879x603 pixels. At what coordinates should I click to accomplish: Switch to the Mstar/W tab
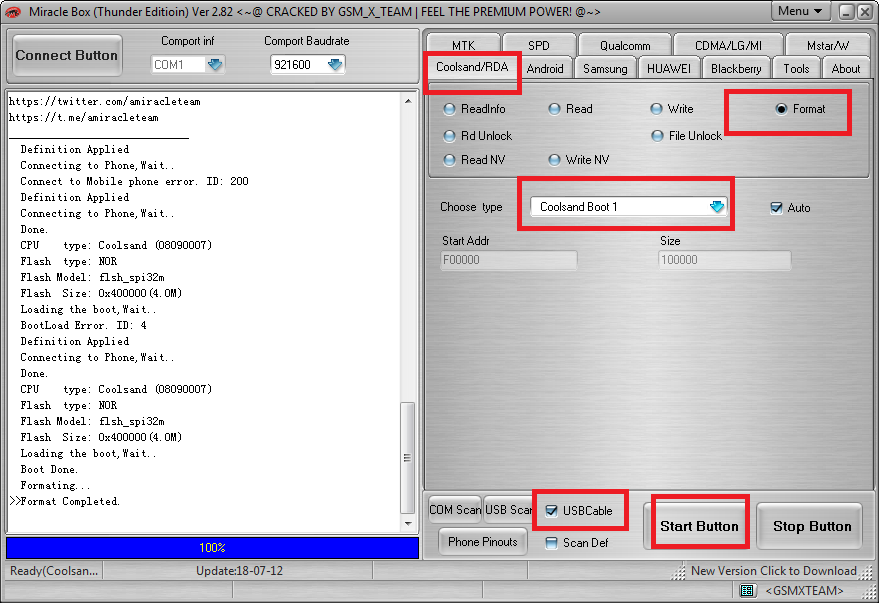tap(827, 45)
